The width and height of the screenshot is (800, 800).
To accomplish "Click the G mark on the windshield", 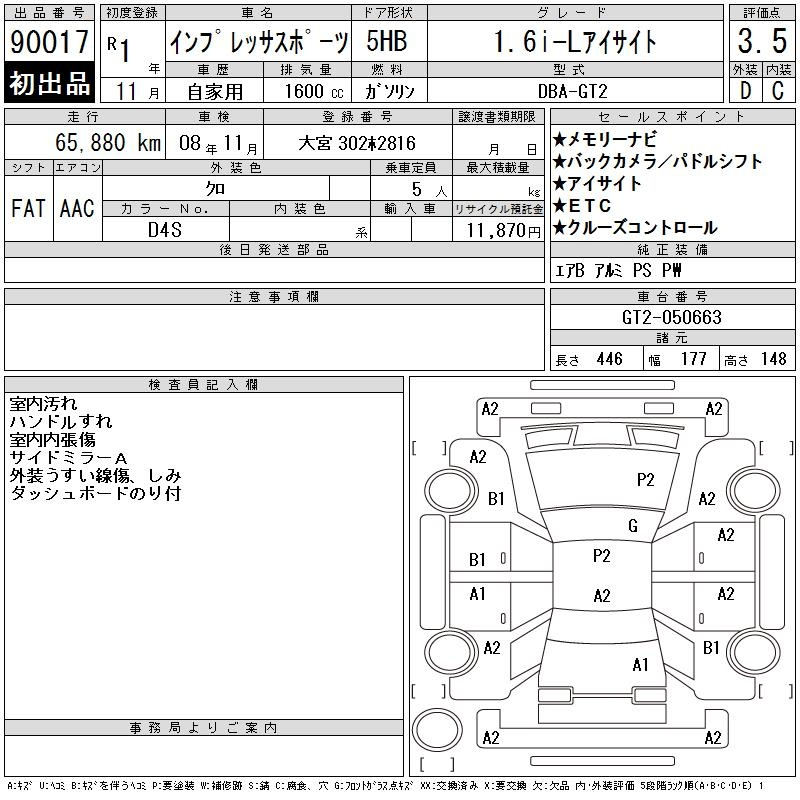I will click(632, 526).
